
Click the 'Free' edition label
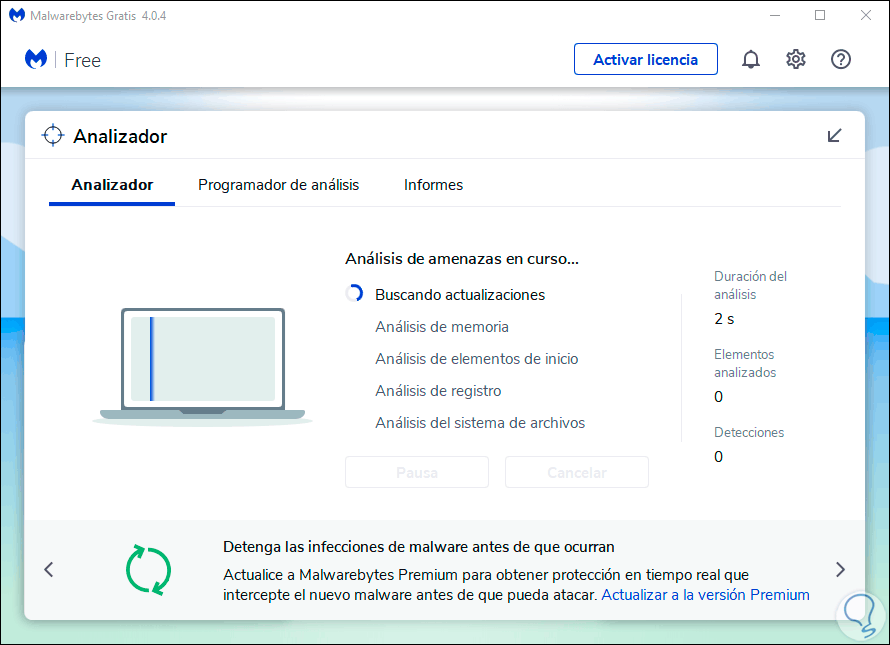[x=82, y=60]
